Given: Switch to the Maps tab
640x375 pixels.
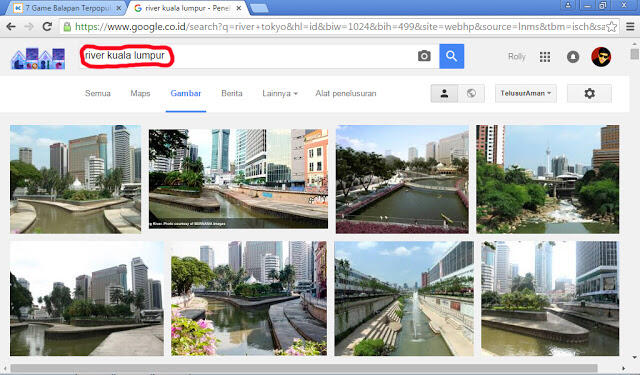Looking at the screenshot, I should 140,93.
